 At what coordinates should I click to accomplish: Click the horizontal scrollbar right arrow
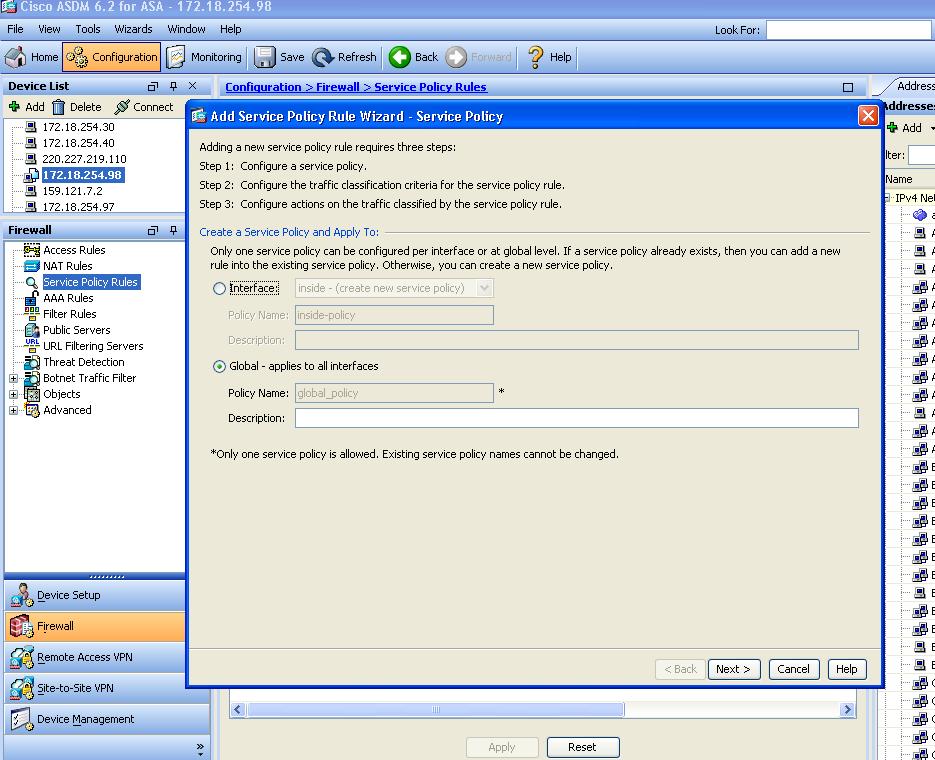point(847,709)
